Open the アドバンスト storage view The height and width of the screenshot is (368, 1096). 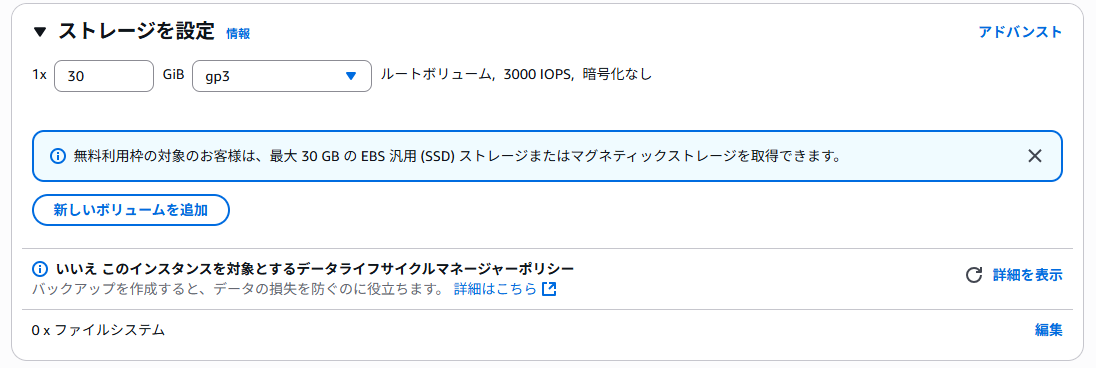click(1020, 31)
